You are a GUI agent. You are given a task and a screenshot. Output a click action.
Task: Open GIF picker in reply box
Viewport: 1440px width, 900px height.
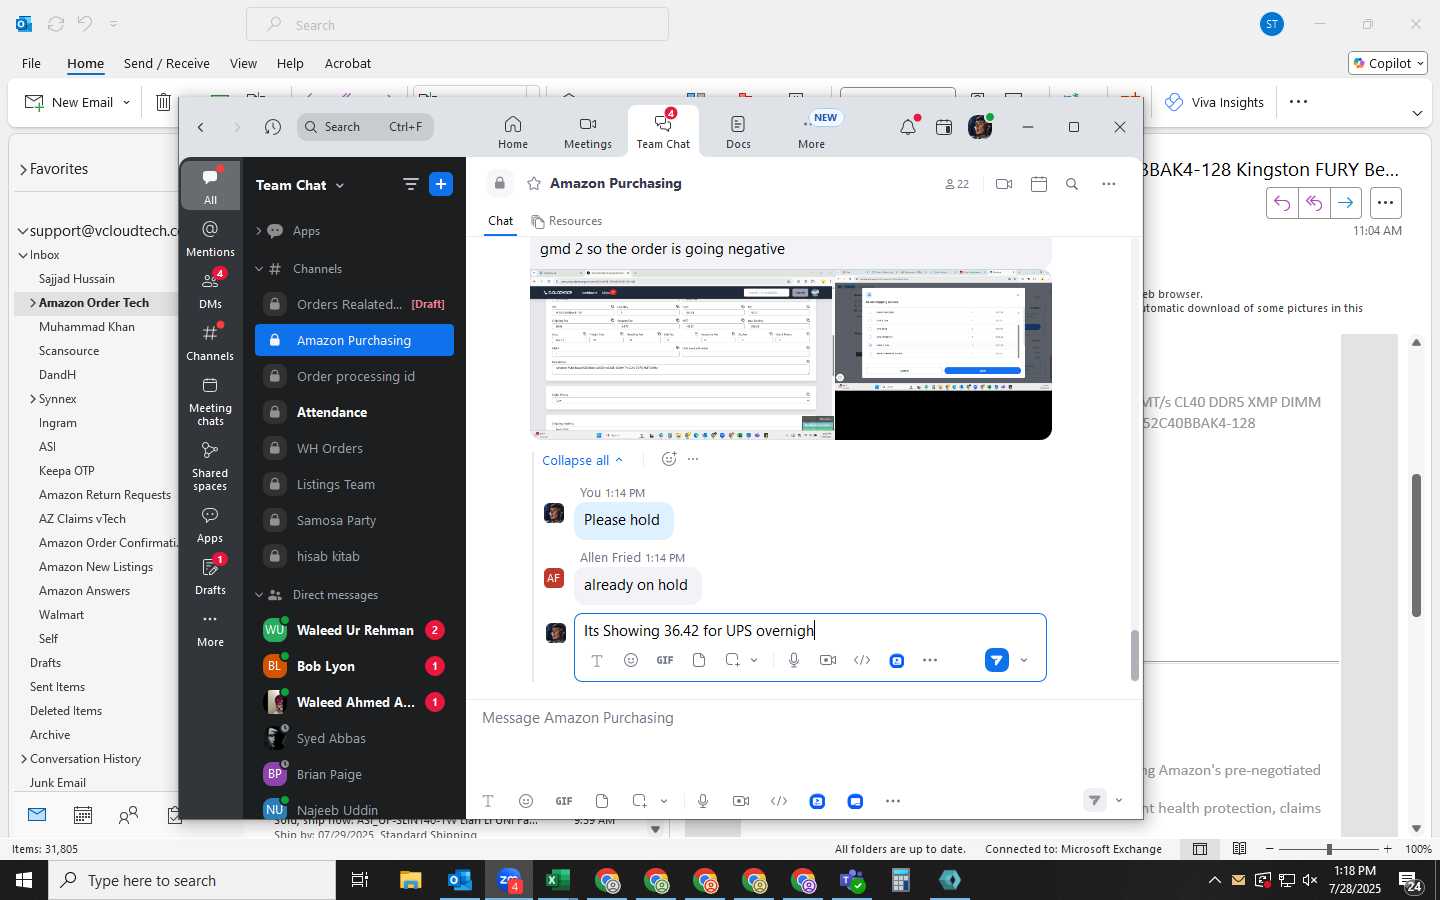point(665,660)
